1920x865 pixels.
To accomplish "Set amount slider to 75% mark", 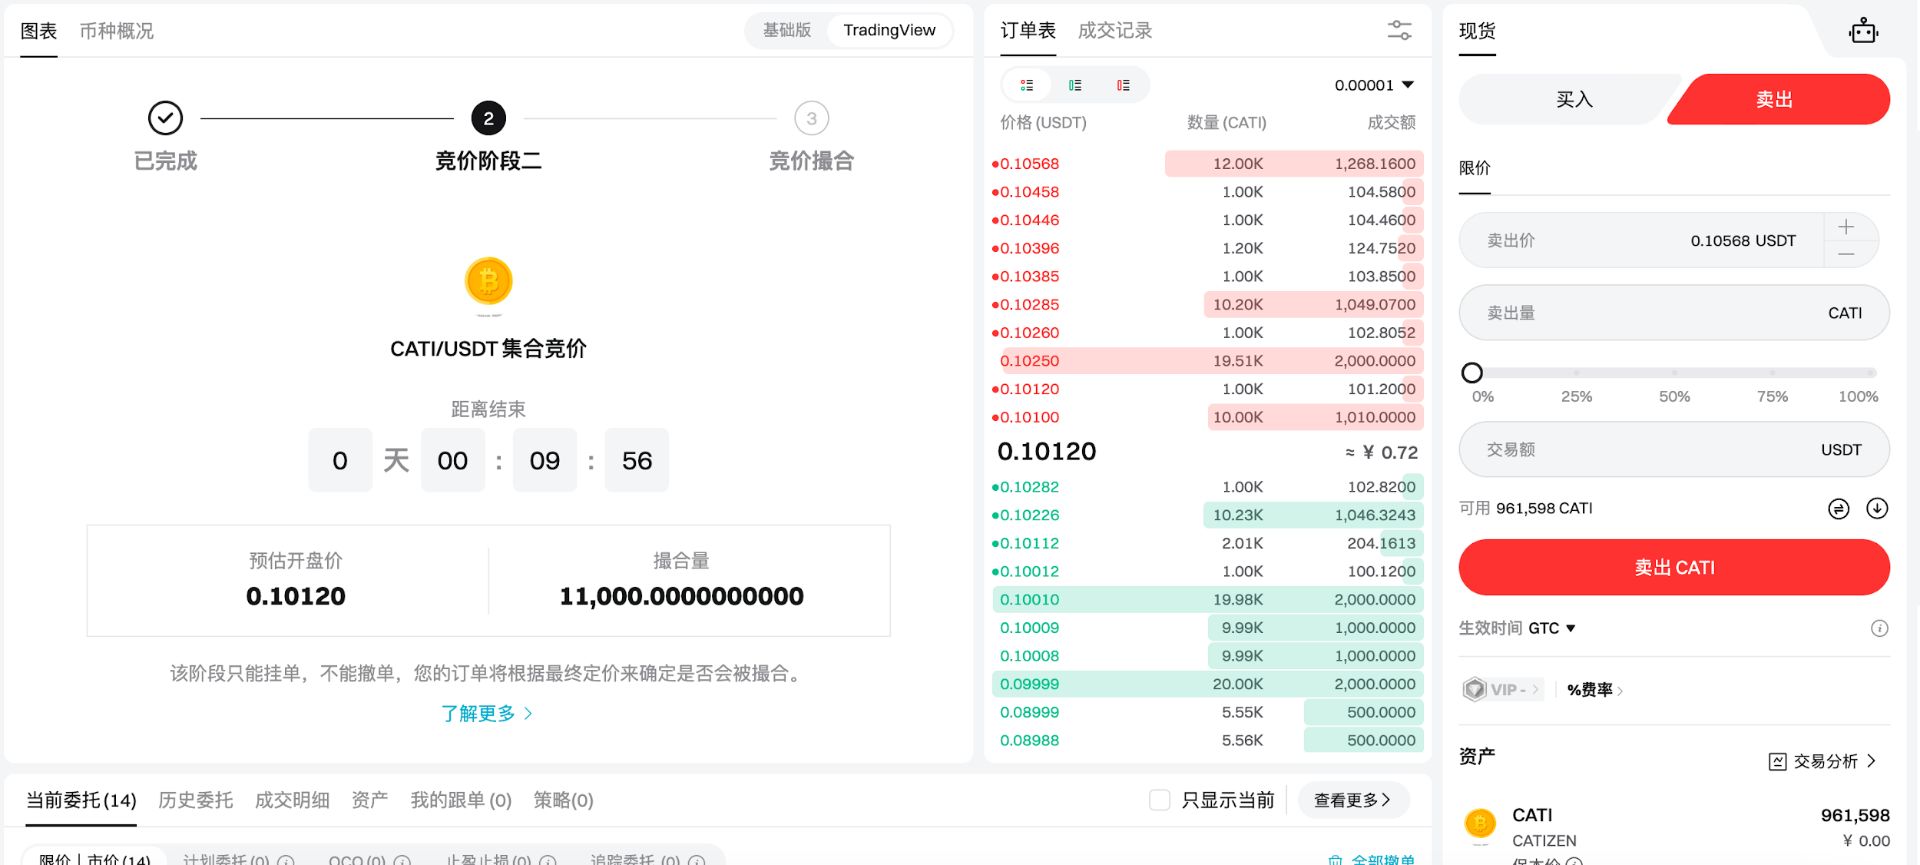I will point(1772,373).
